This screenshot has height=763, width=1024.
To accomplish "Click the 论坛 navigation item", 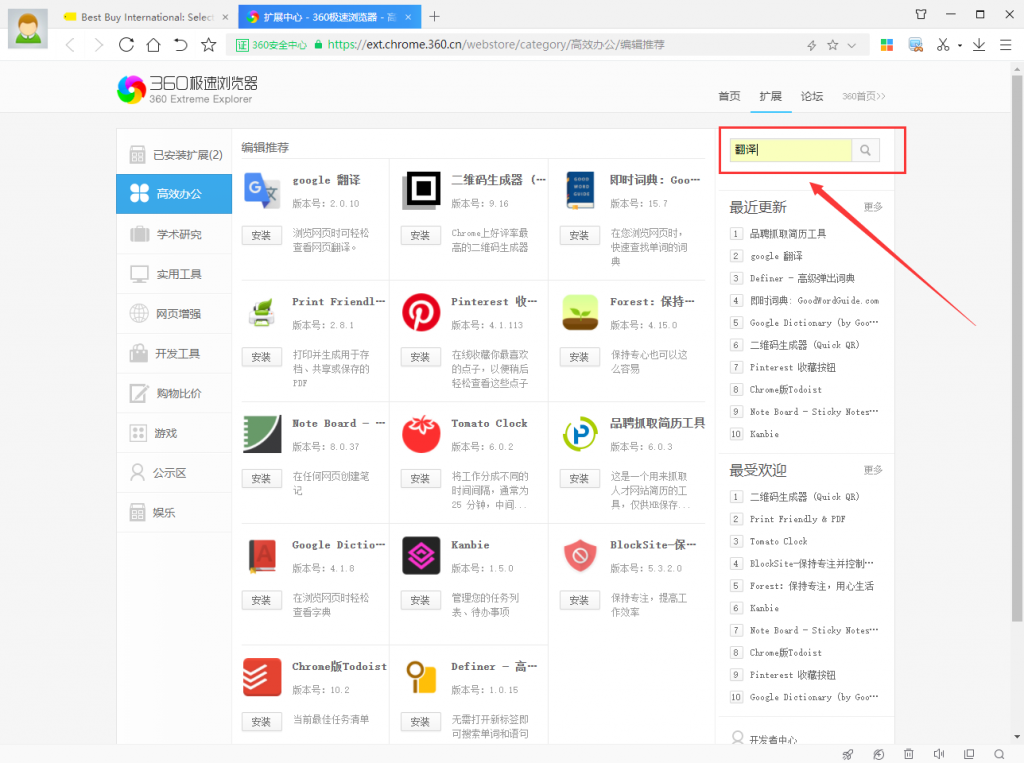I will coord(812,96).
